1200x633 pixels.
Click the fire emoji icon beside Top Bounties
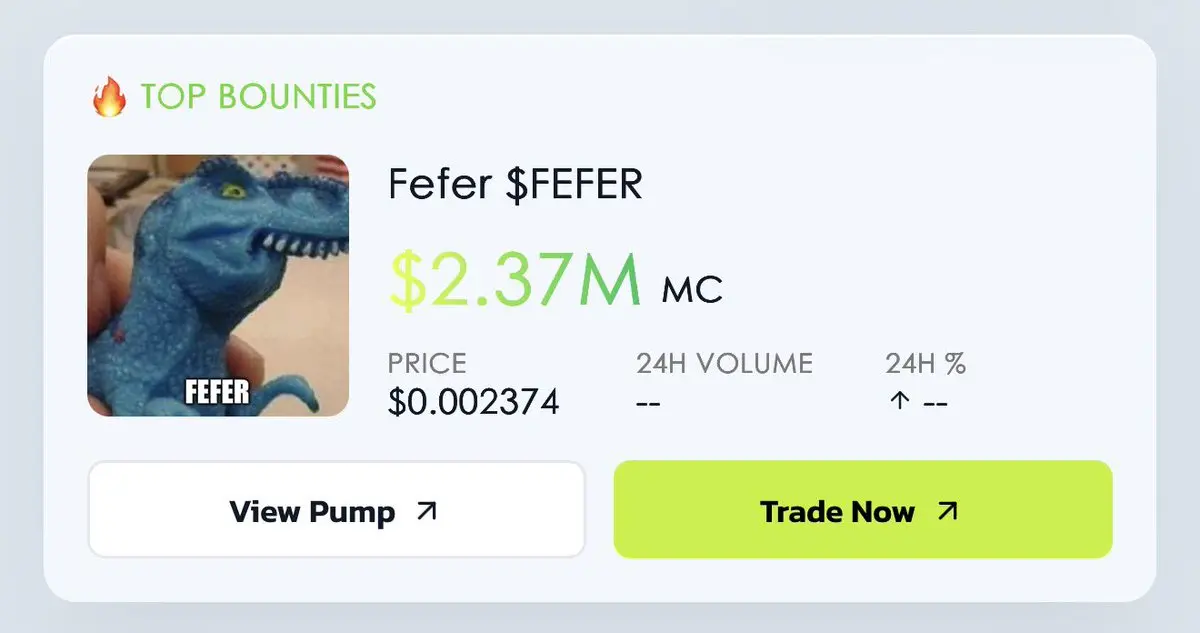click(x=108, y=97)
